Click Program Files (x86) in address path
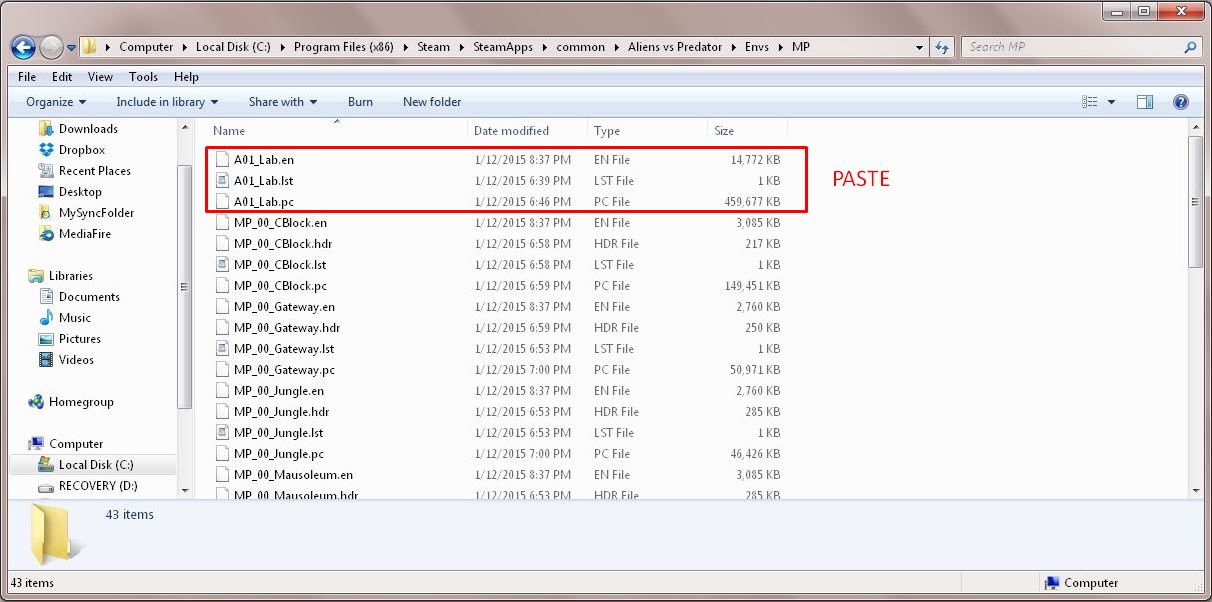 click(343, 47)
